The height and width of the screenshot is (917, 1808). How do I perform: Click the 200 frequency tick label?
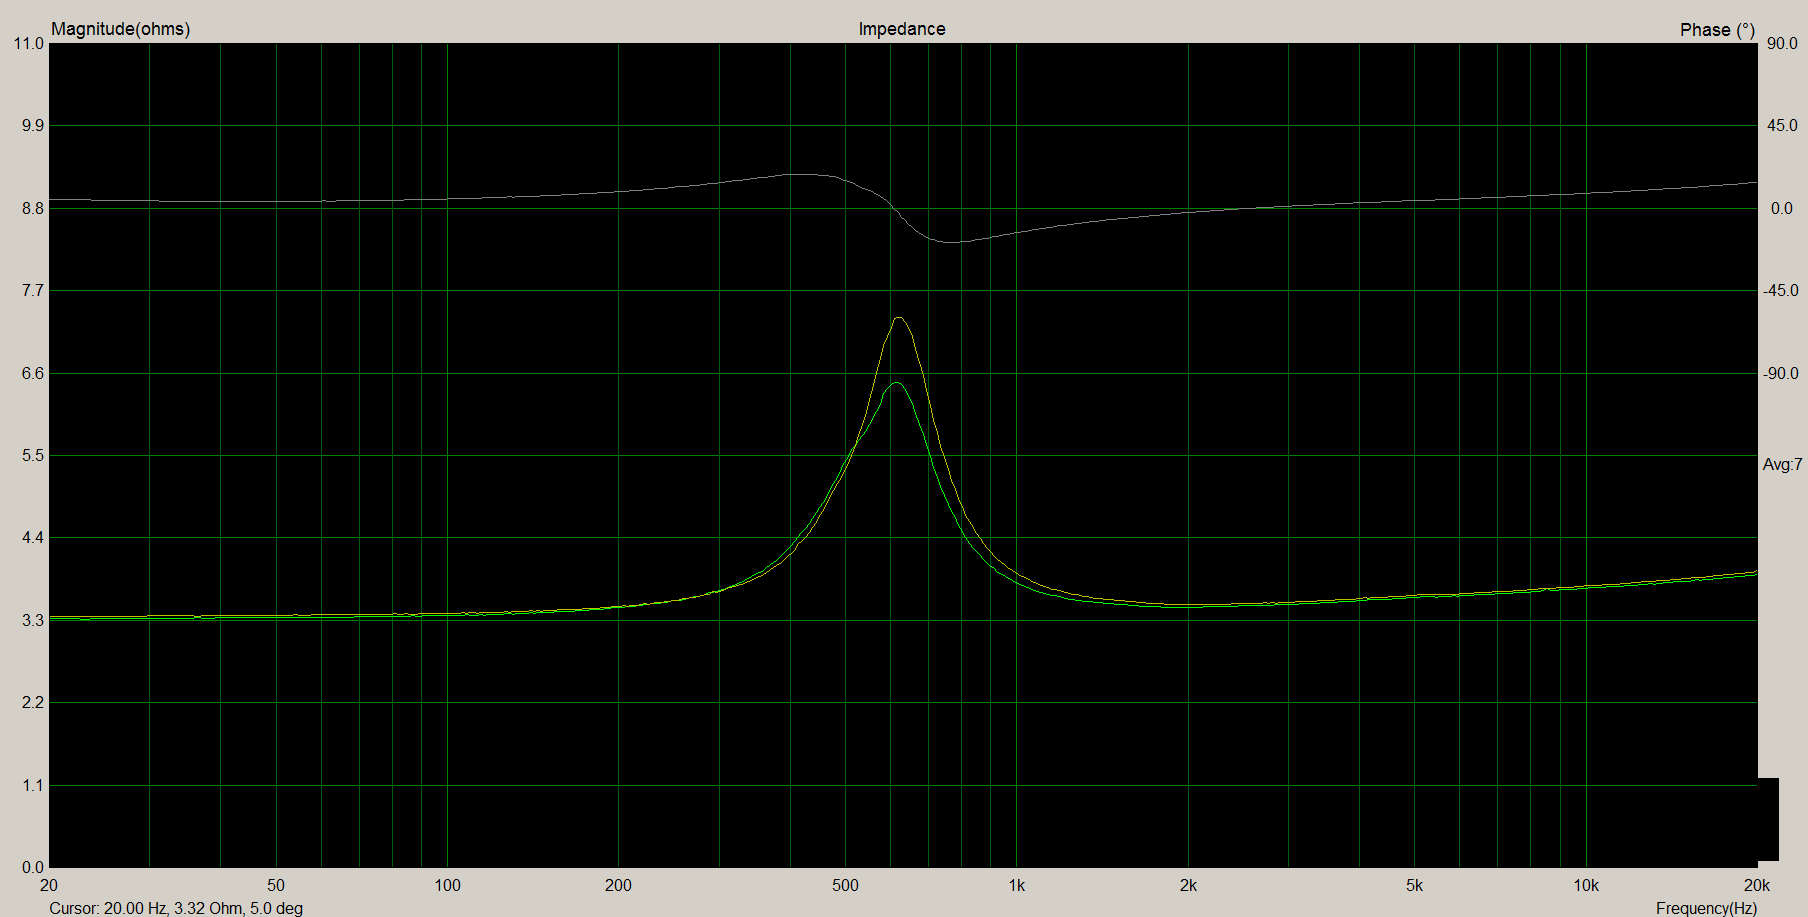(x=618, y=885)
